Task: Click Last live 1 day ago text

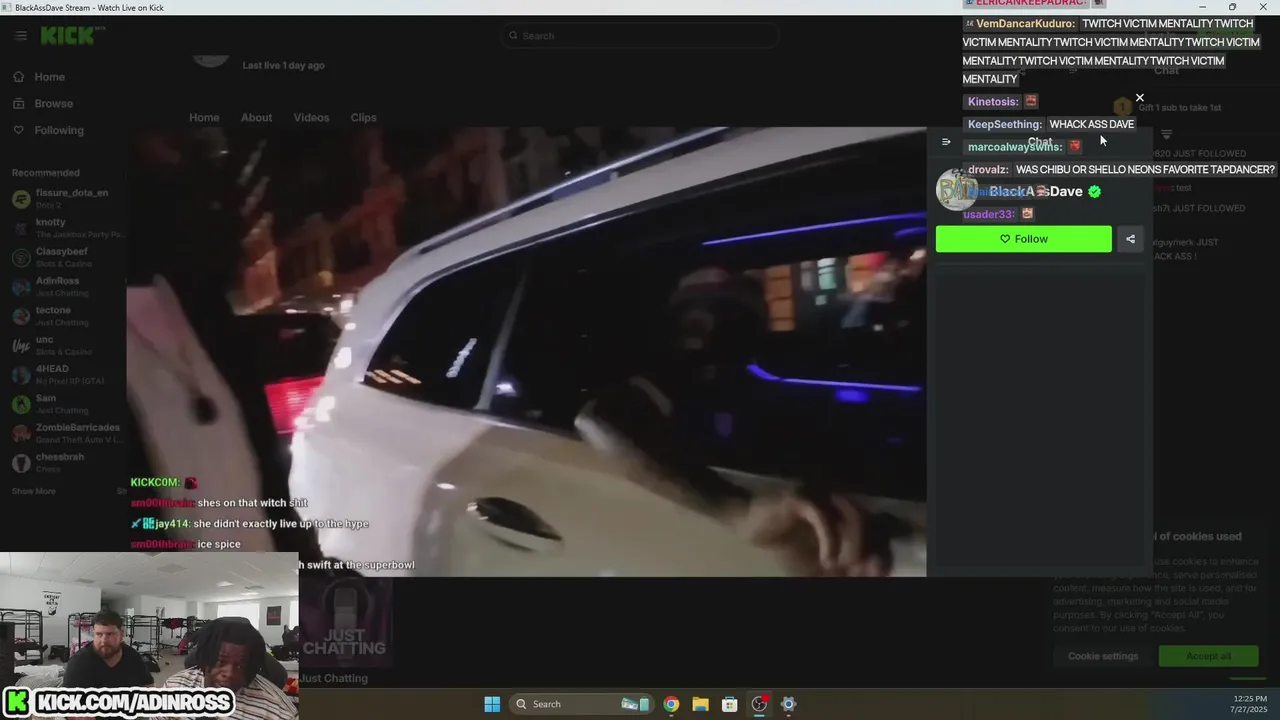Action: click(283, 65)
